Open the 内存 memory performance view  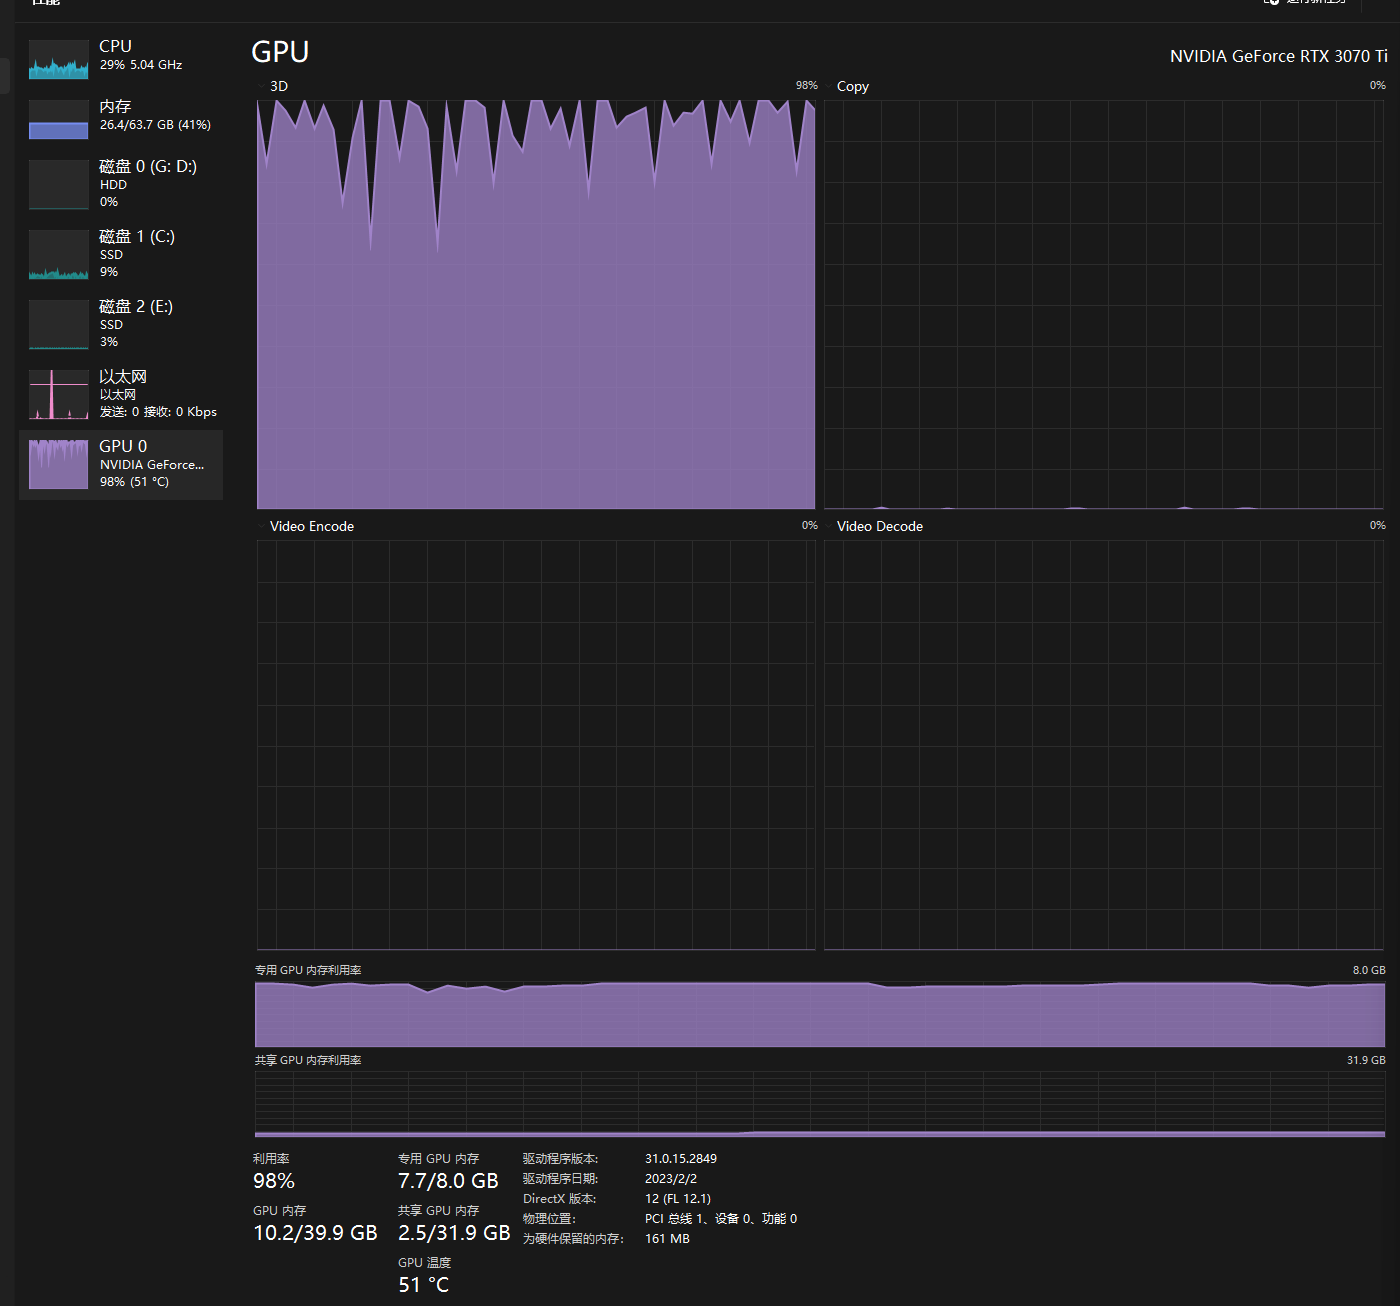[121, 118]
